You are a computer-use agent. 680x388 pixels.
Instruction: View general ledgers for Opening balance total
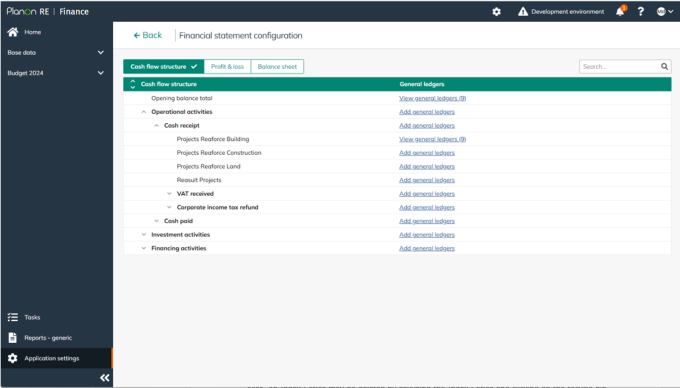coord(432,98)
